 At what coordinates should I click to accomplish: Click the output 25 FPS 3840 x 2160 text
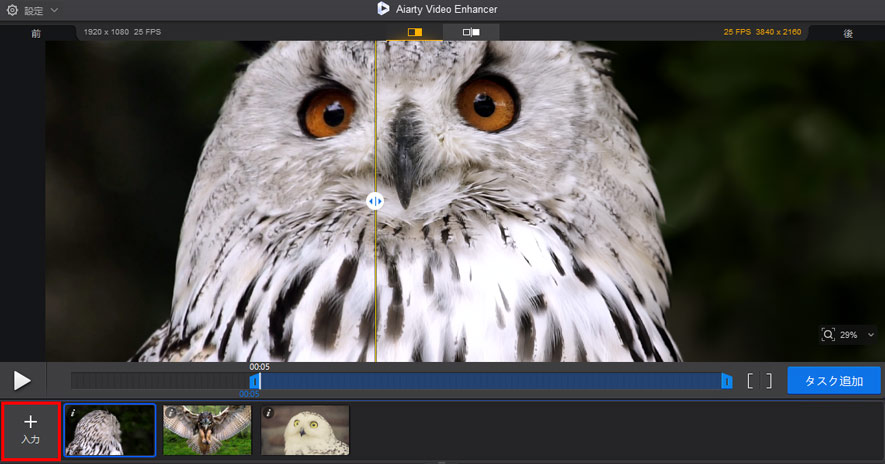coord(763,32)
